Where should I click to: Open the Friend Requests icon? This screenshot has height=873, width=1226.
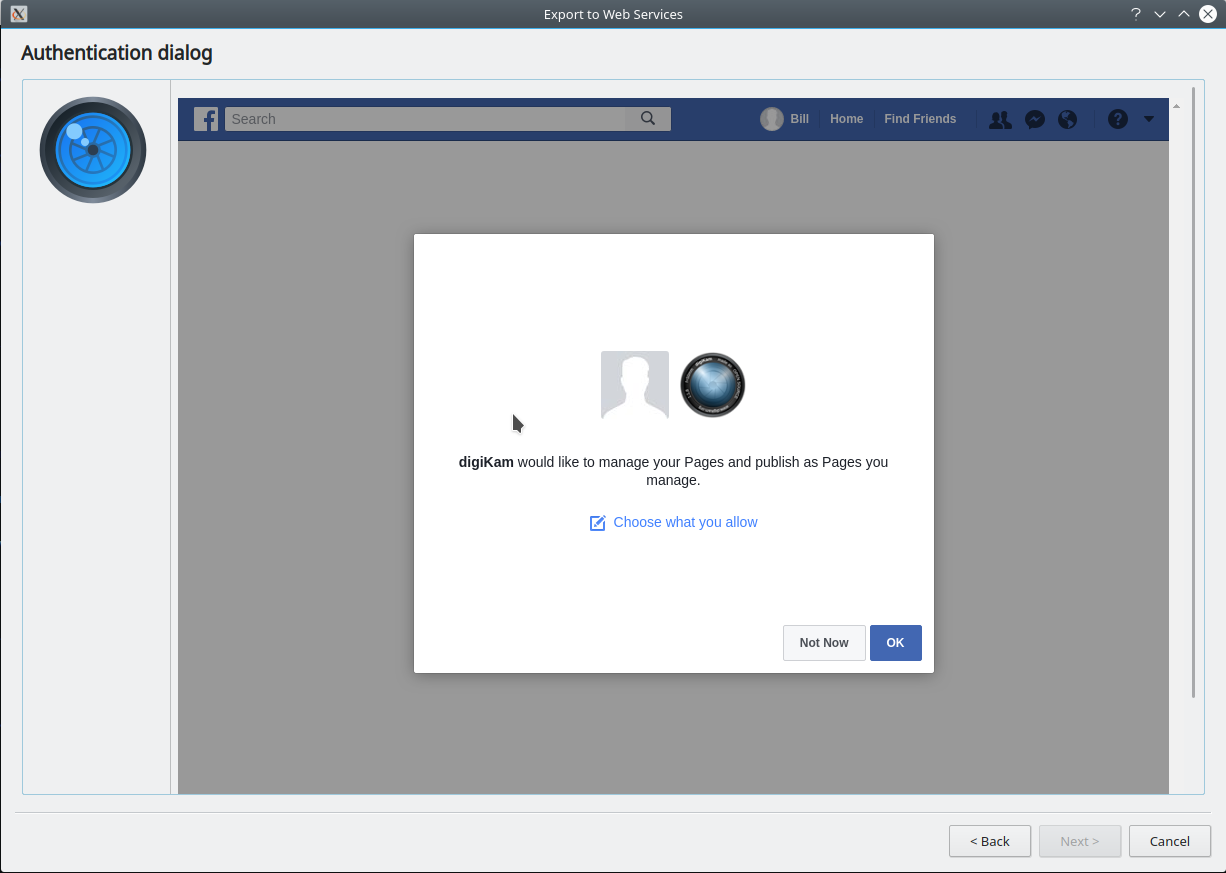pos(1000,119)
